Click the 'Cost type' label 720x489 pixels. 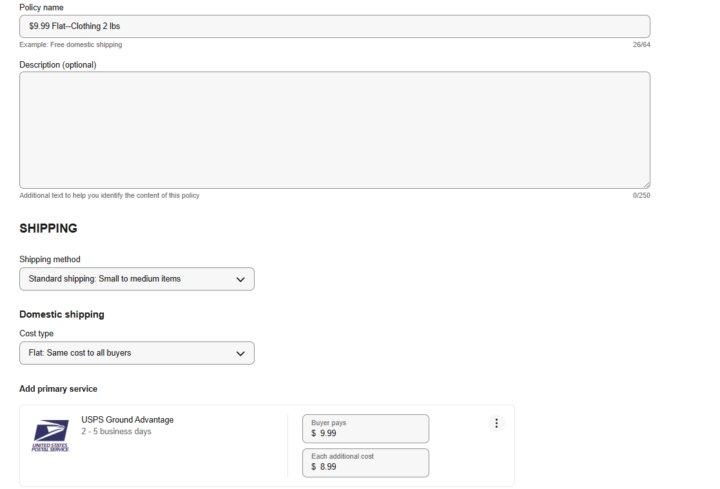click(36, 333)
